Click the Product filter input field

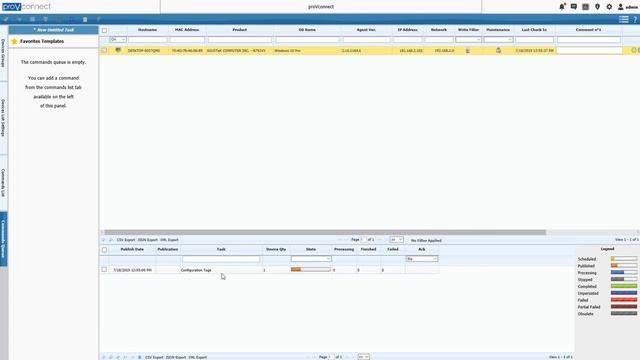(x=240, y=40)
